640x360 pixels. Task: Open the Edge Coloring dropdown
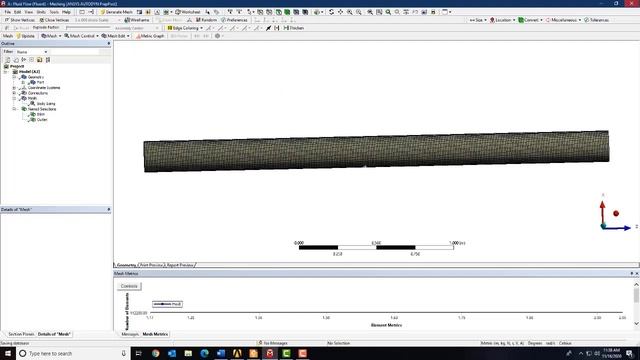[185, 28]
